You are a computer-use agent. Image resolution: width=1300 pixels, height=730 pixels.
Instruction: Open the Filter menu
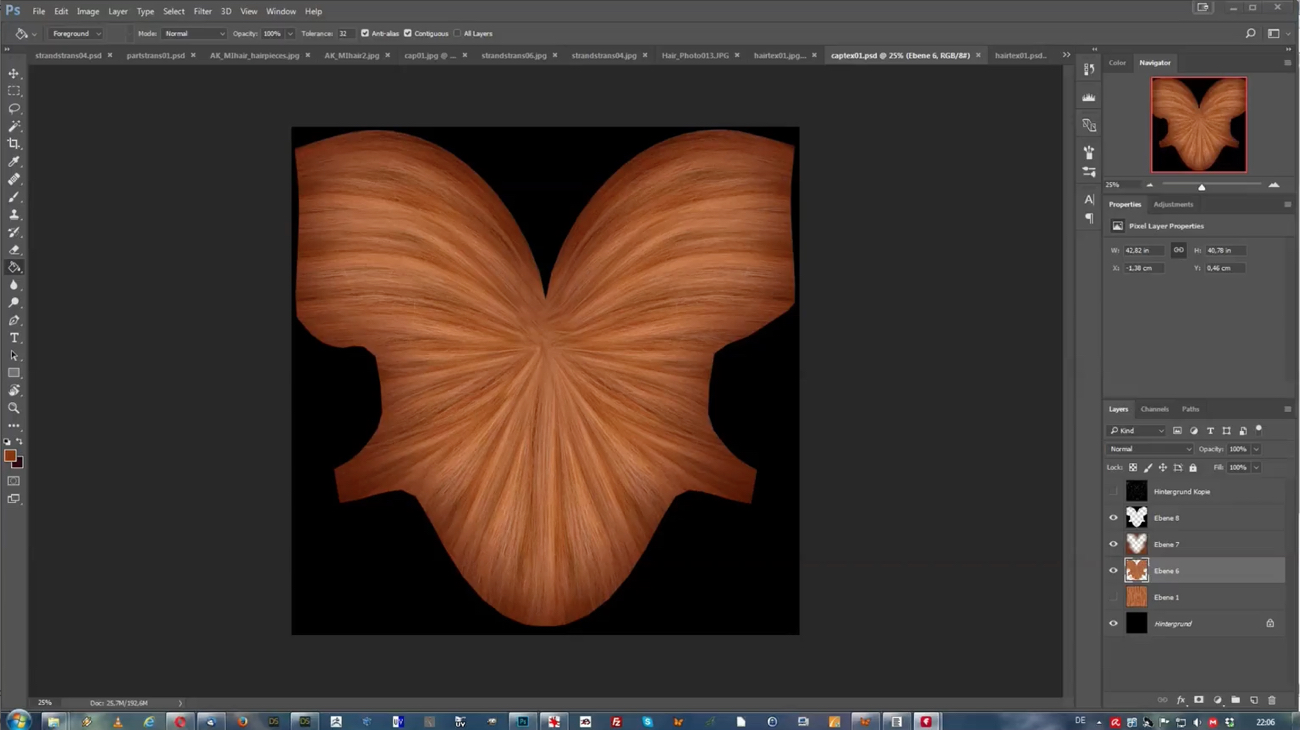pos(202,11)
